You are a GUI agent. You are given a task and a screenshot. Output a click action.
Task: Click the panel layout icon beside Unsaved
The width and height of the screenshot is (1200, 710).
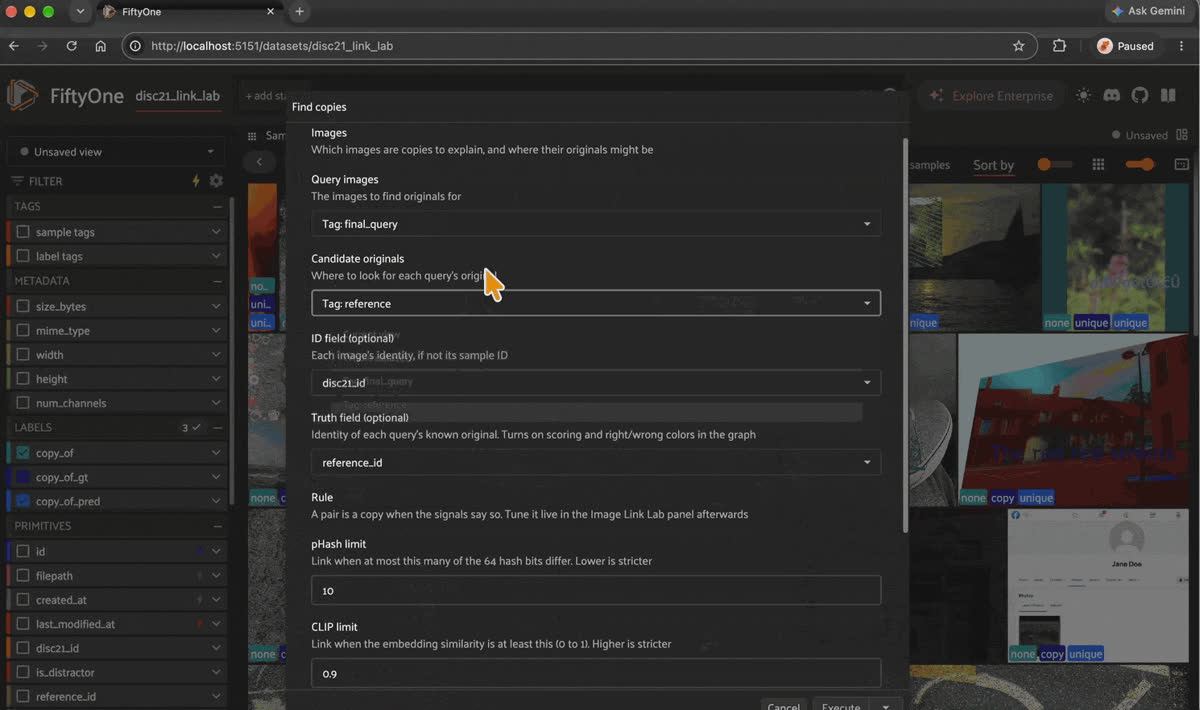1183,135
